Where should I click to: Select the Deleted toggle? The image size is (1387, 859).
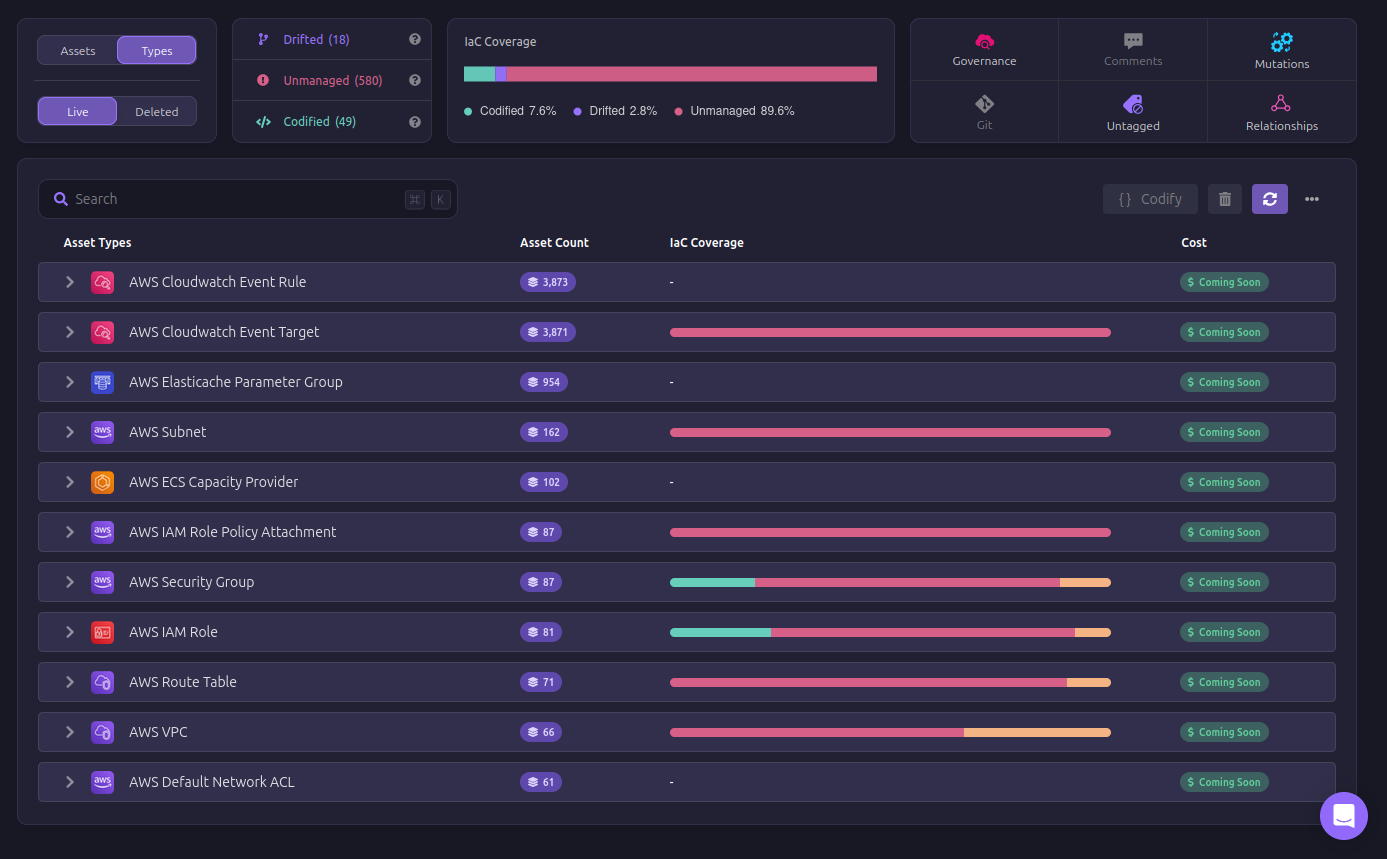click(157, 112)
